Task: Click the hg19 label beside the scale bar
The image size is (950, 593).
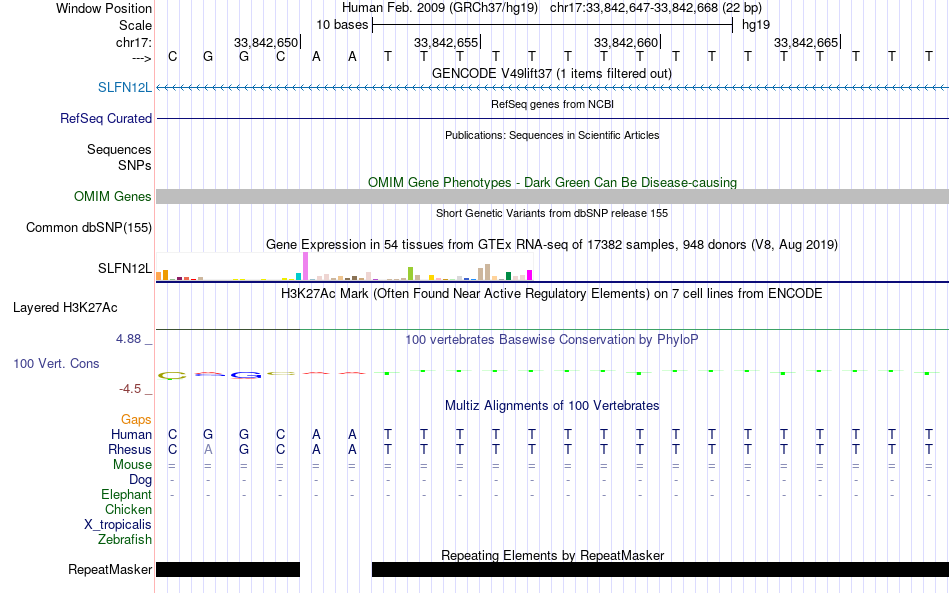Action: click(756, 25)
